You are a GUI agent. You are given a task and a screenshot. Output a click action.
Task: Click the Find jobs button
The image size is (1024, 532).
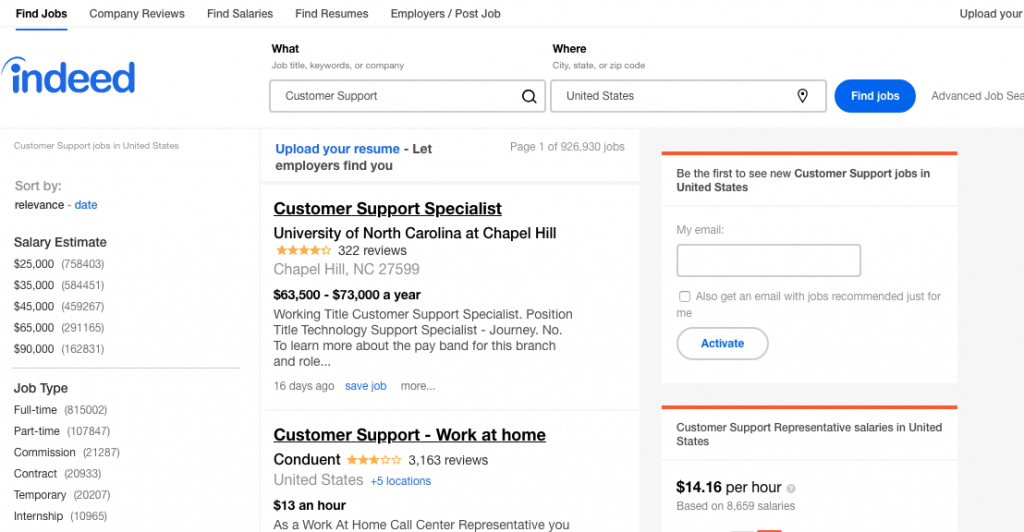point(875,96)
